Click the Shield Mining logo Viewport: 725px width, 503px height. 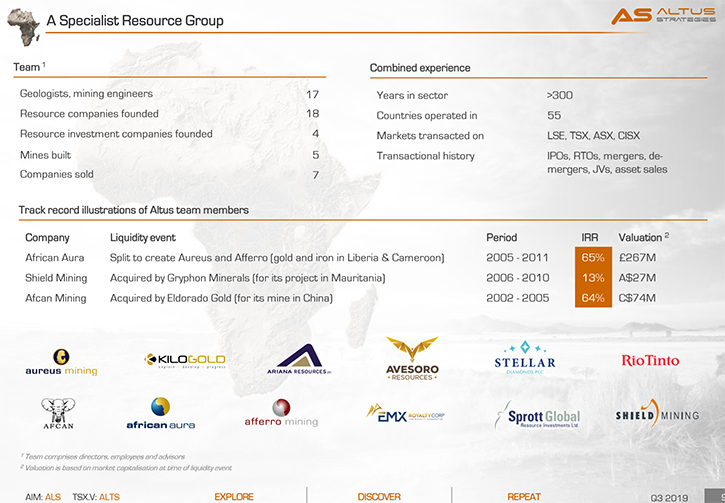pos(657,413)
